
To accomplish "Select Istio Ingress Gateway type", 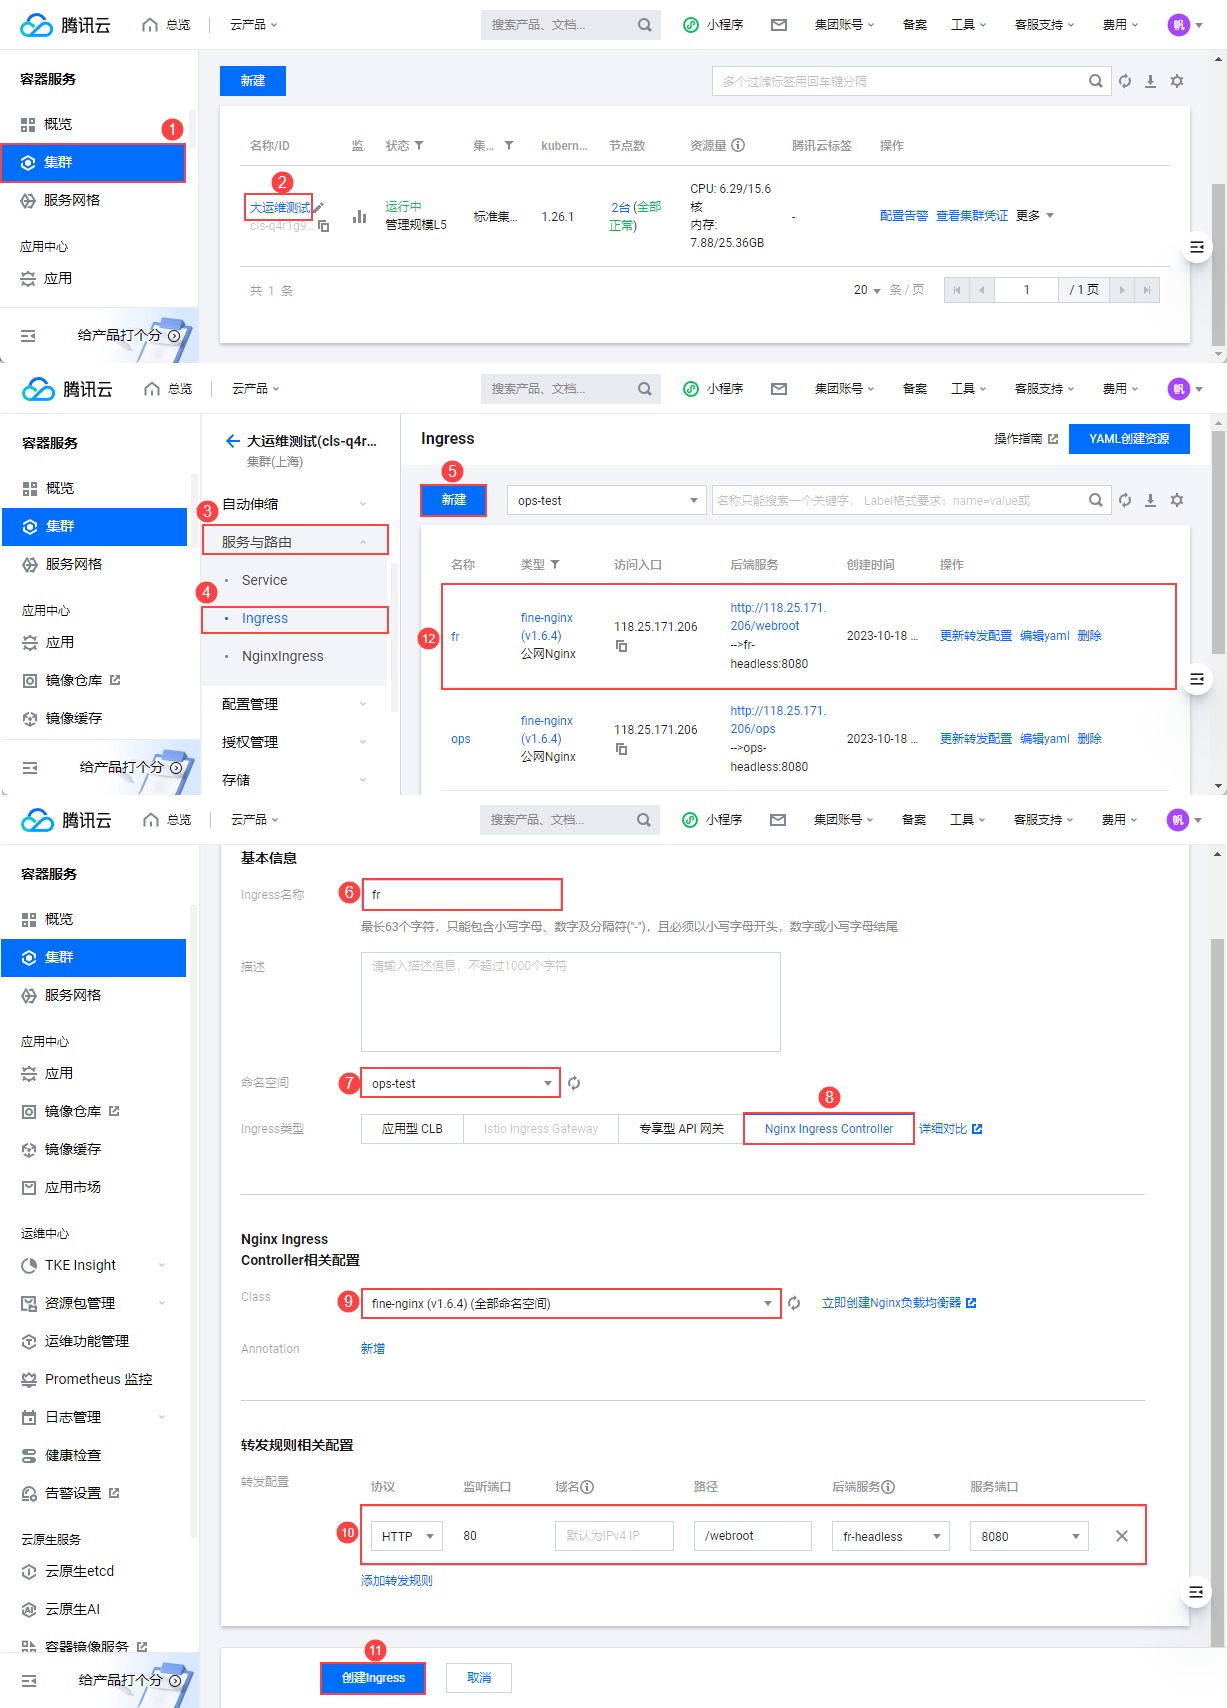I will tap(541, 1129).
